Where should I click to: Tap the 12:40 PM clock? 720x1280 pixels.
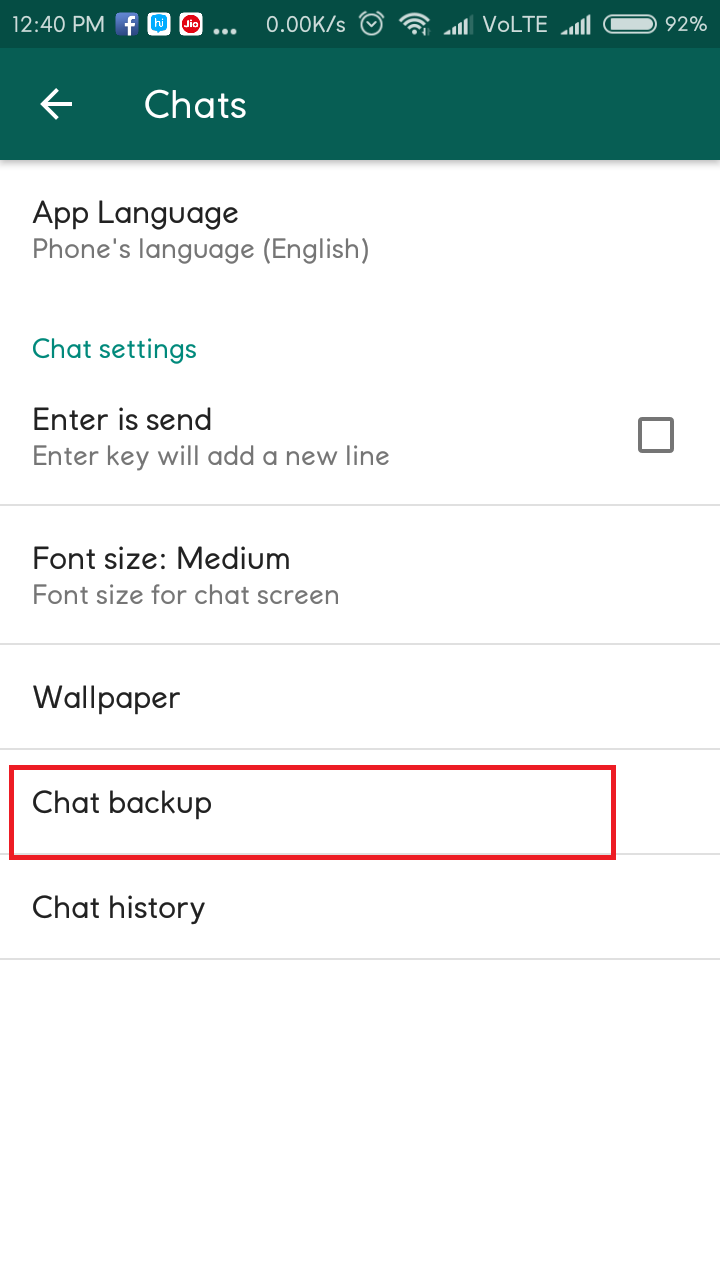[59, 24]
